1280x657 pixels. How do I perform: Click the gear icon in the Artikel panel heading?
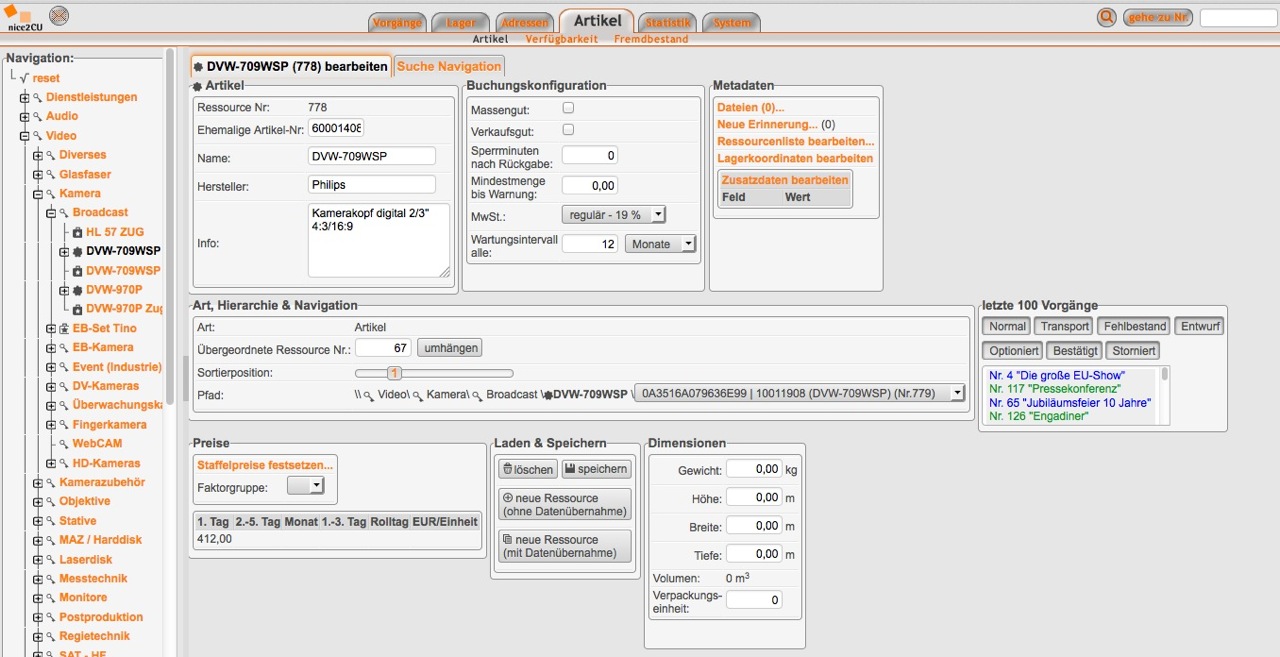[197, 87]
